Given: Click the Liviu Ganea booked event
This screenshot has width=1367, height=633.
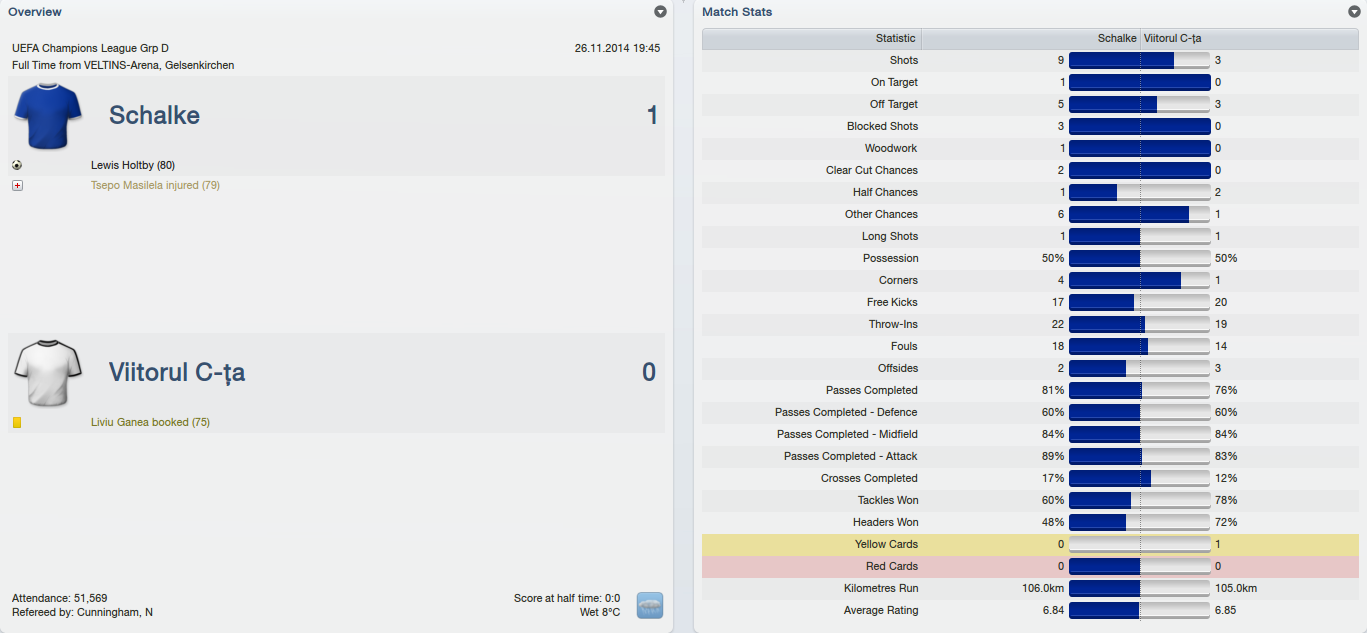Looking at the screenshot, I should (x=150, y=422).
